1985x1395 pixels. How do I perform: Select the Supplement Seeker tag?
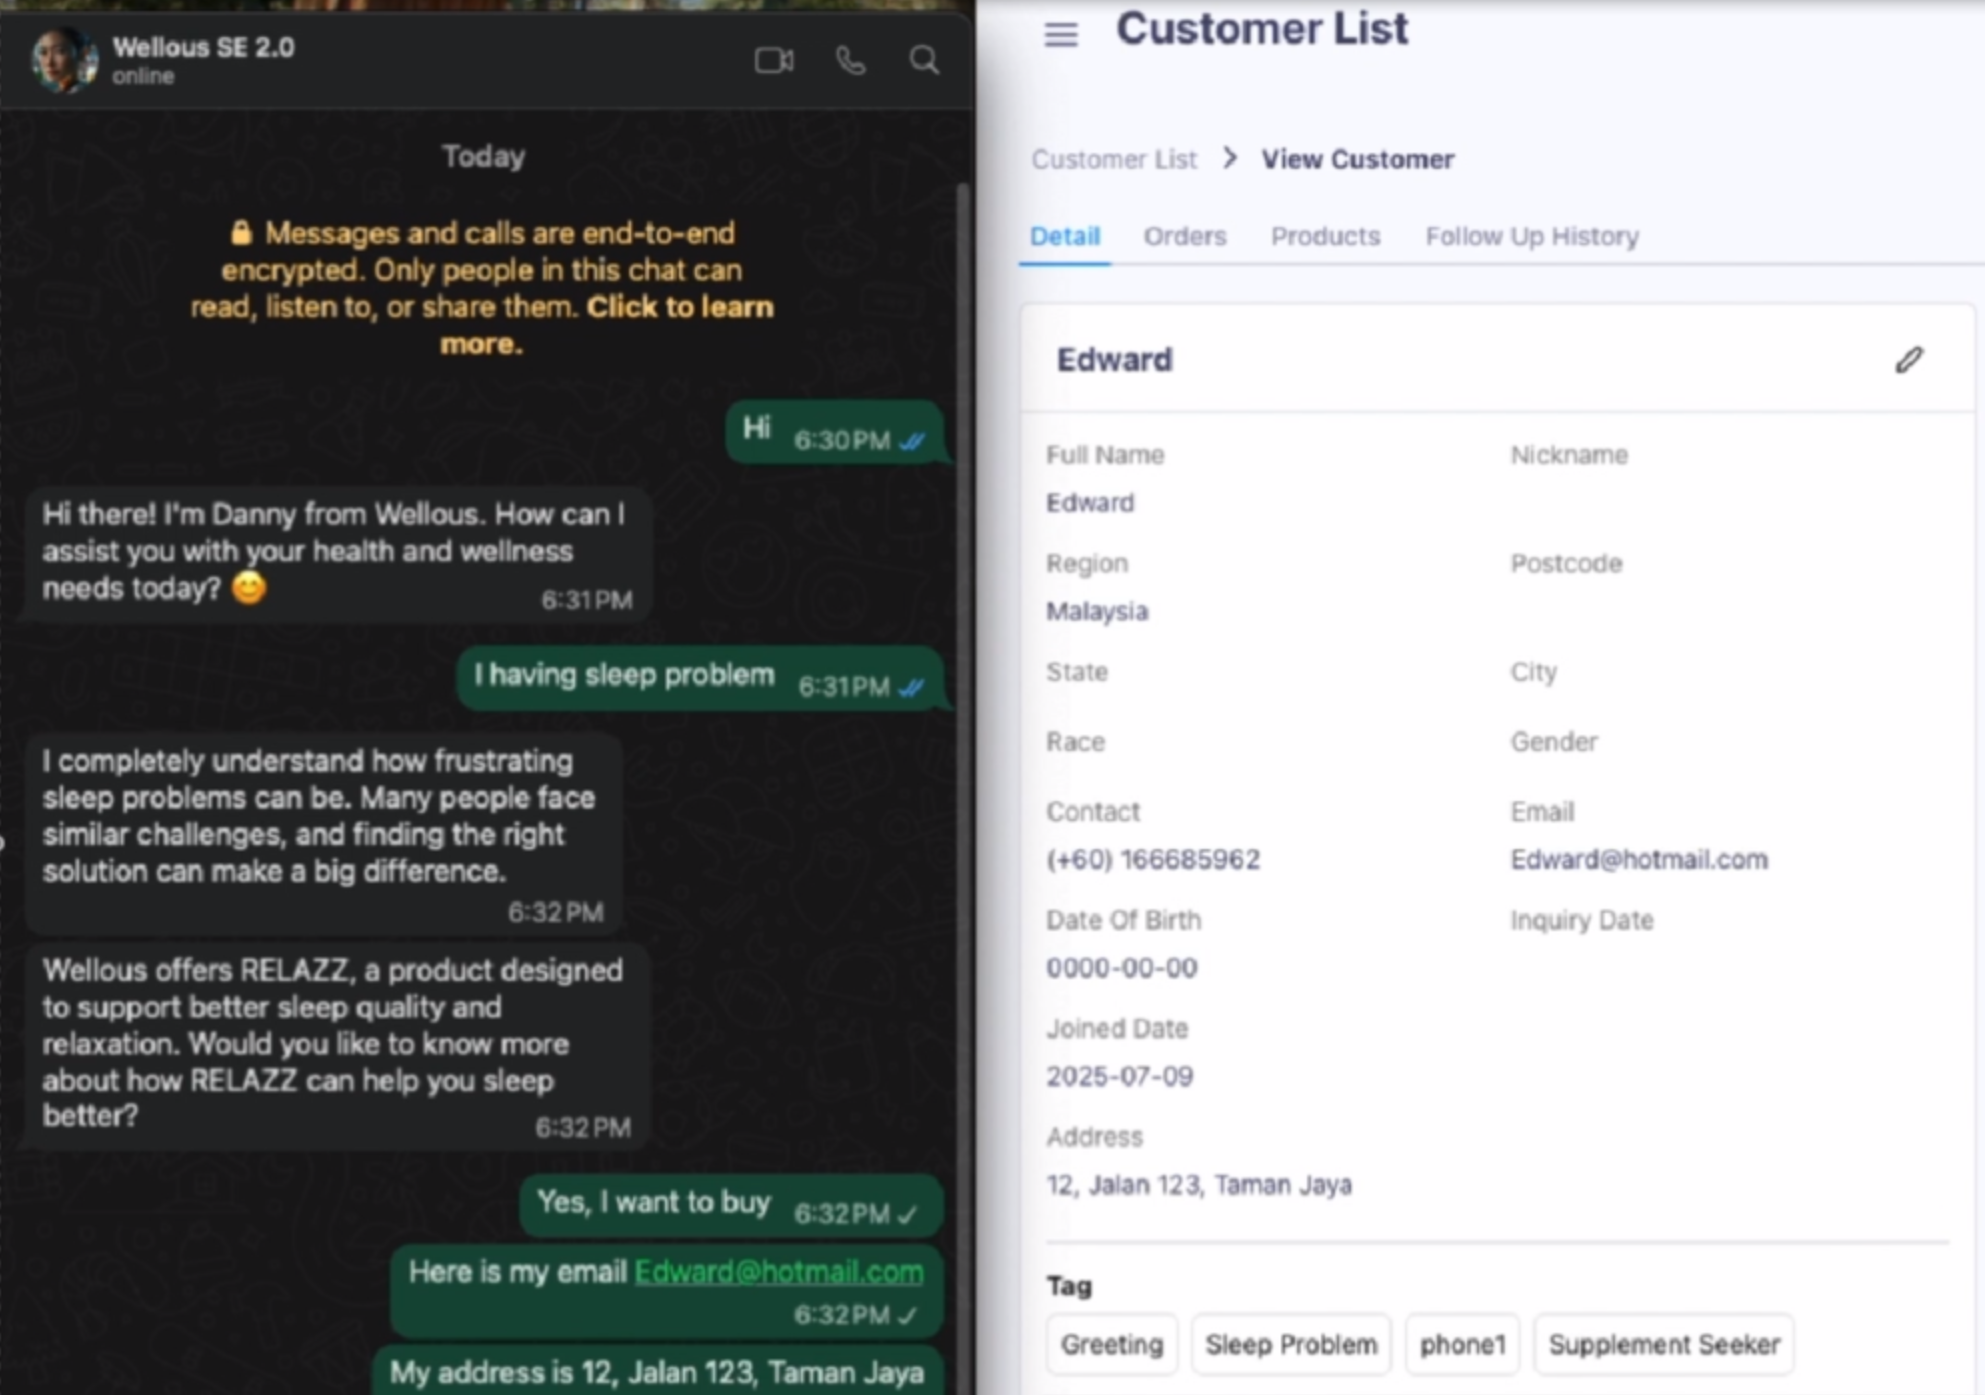coord(1664,1344)
